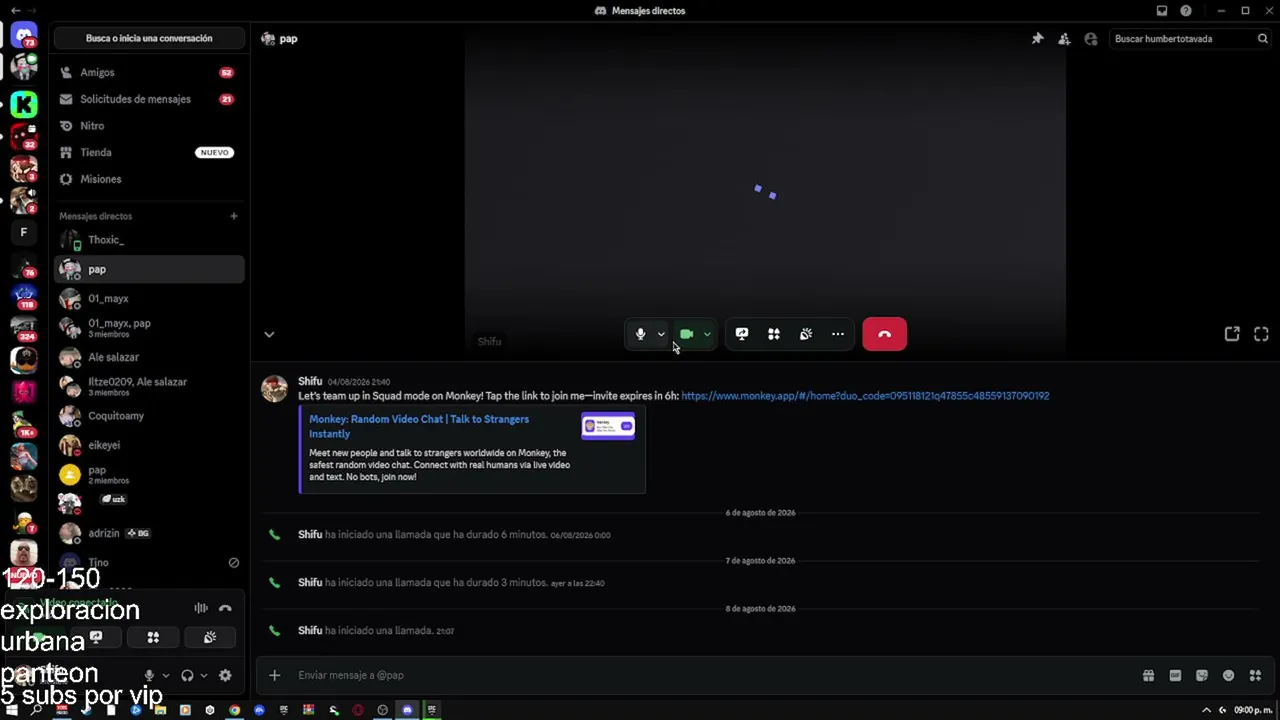Open the group chat 01_mayx, pap
Screen dimensions: 1280x720
(149, 328)
